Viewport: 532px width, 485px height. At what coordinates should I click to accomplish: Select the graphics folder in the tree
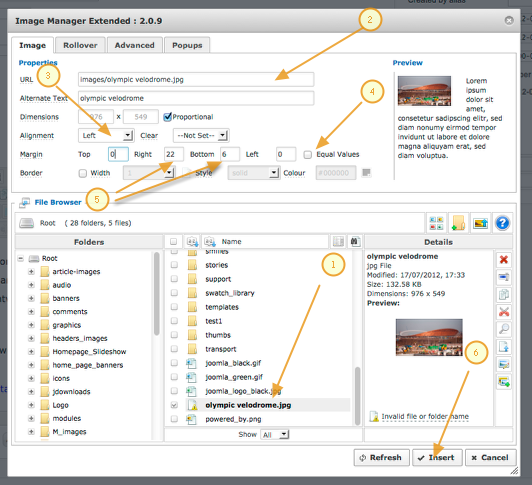tap(67, 325)
